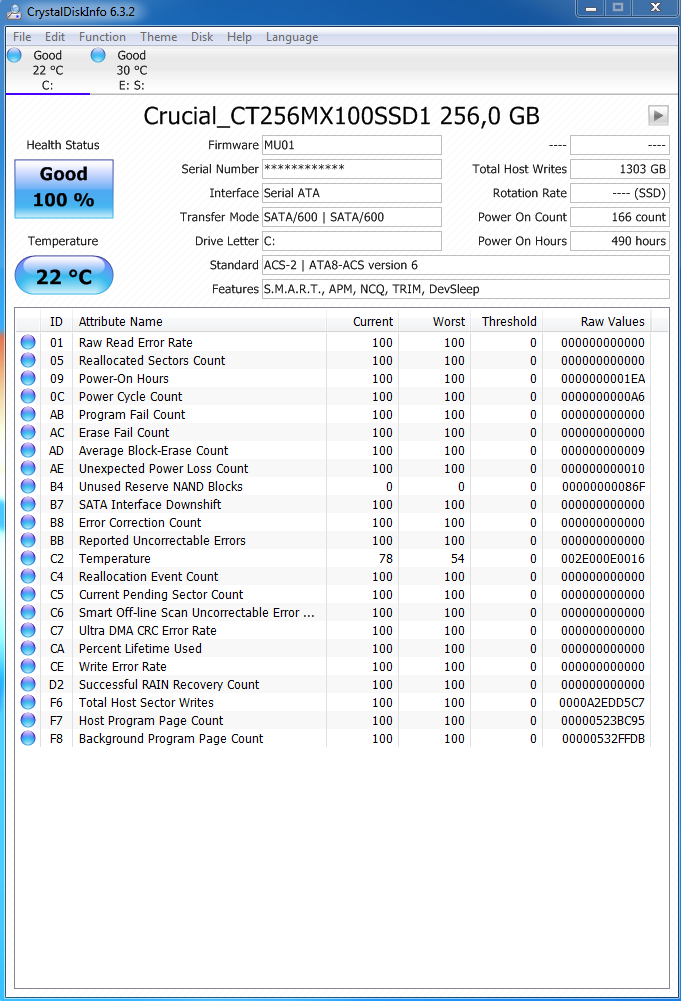Click the Crucial_CT256MX100SSD1 256,0 GB title
This screenshot has height=1001, width=681.
coord(341,116)
